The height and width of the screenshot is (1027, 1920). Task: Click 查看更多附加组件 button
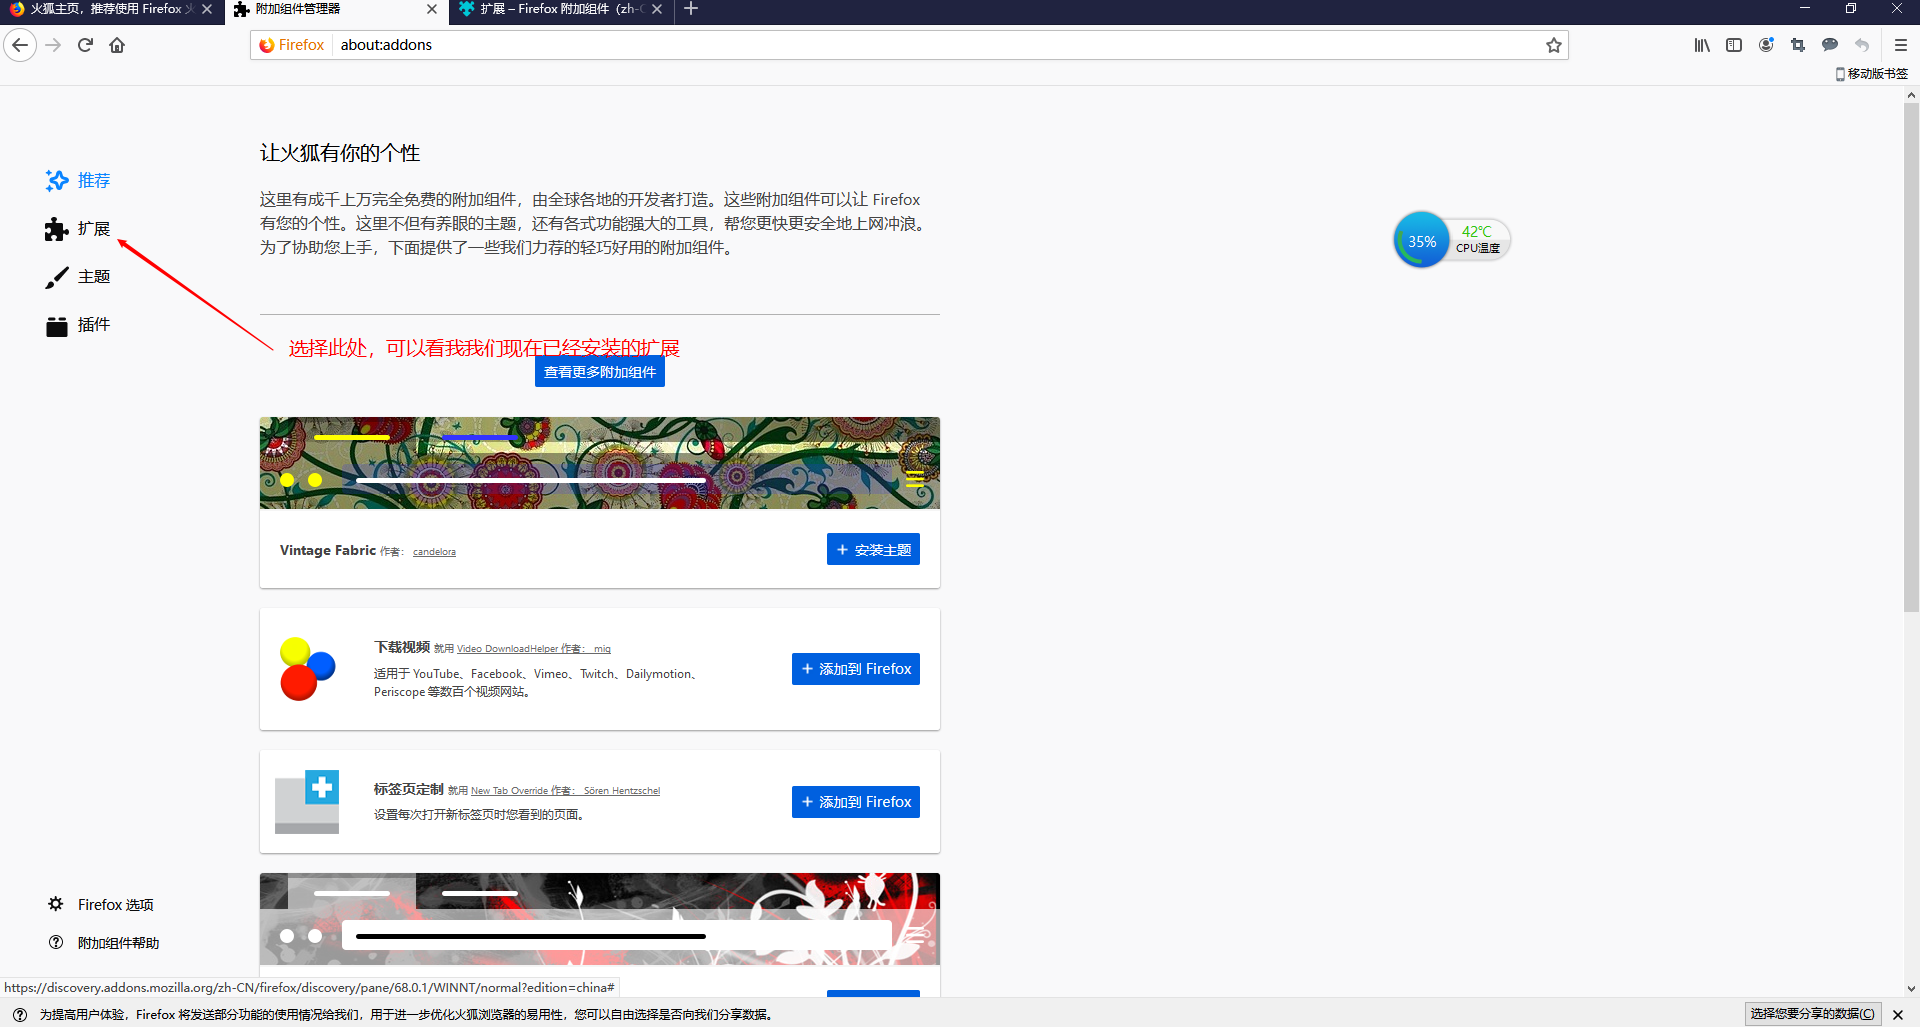pyautogui.click(x=600, y=372)
